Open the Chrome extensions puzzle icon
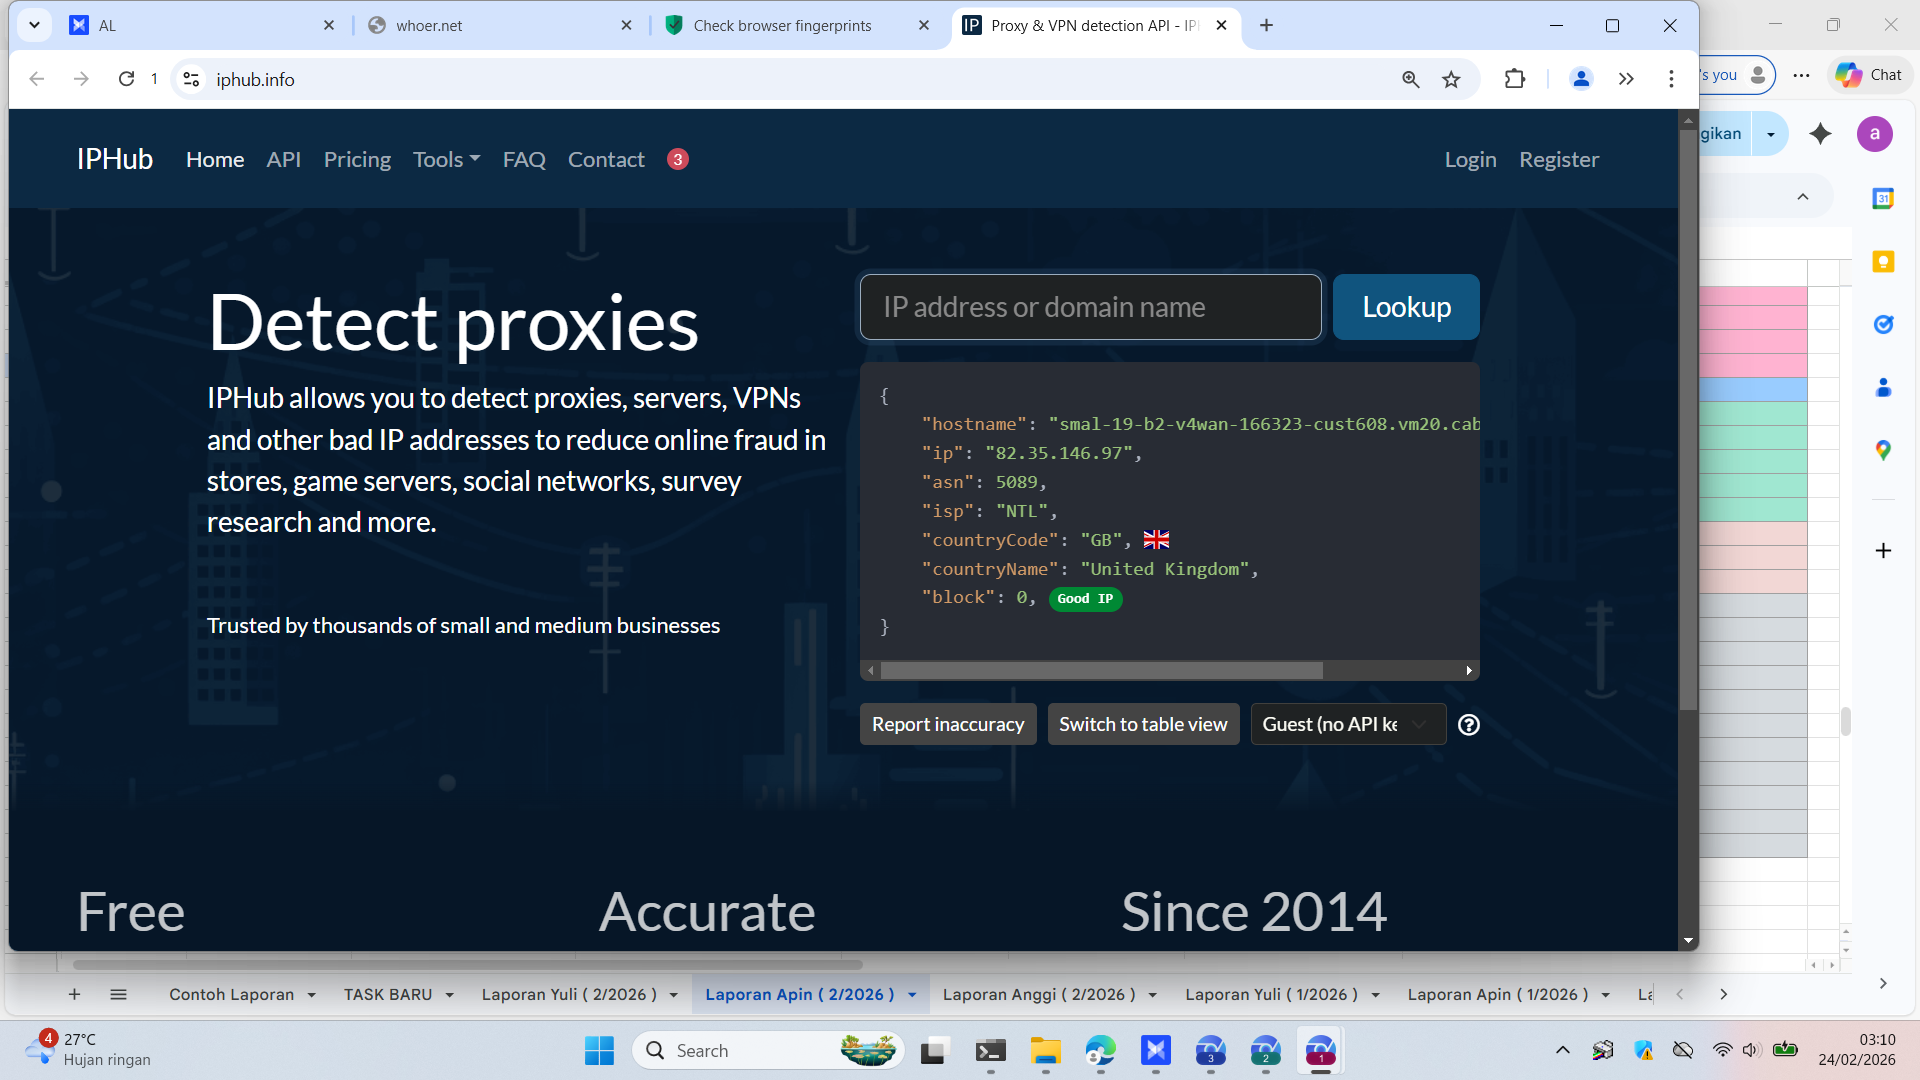This screenshot has width=1920, height=1080. (1515, 79)
